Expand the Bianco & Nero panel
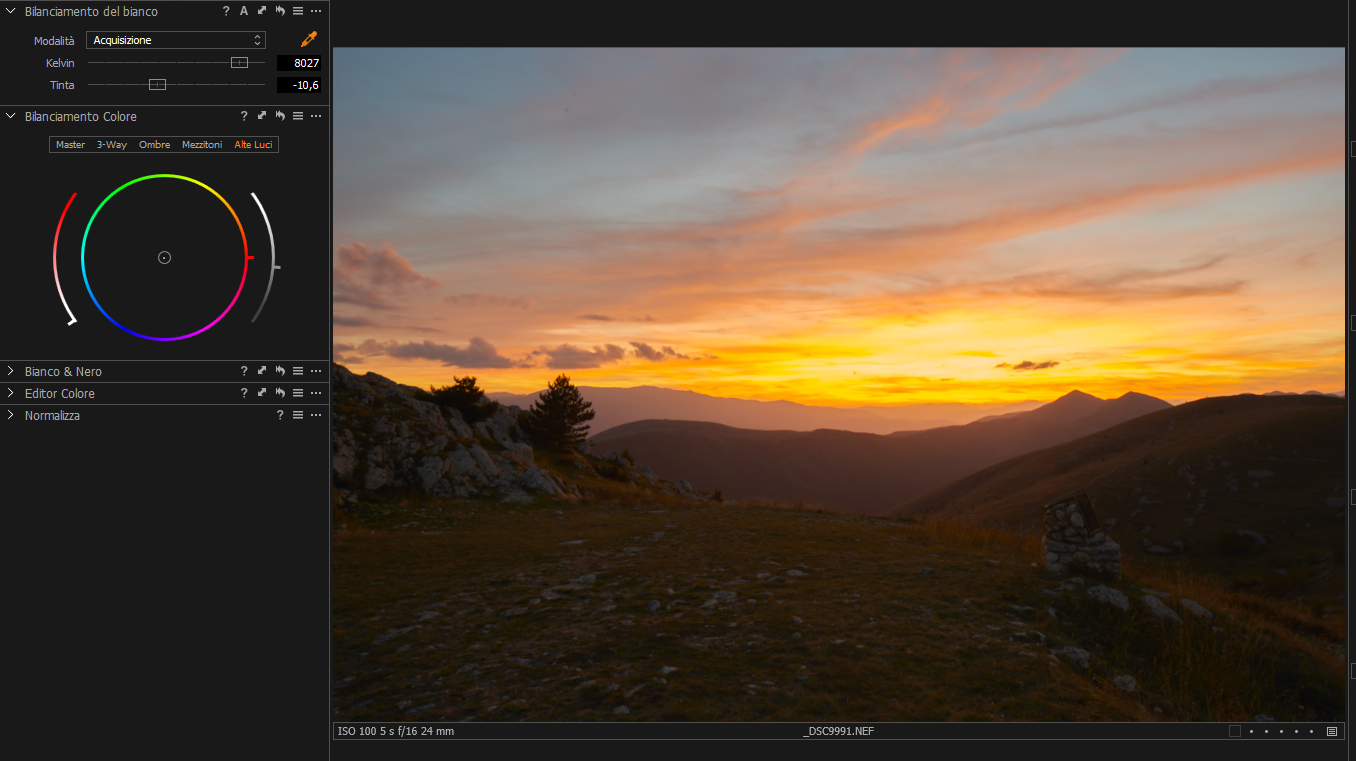This screenshot has height=761, width=1356. click(11, 371)
